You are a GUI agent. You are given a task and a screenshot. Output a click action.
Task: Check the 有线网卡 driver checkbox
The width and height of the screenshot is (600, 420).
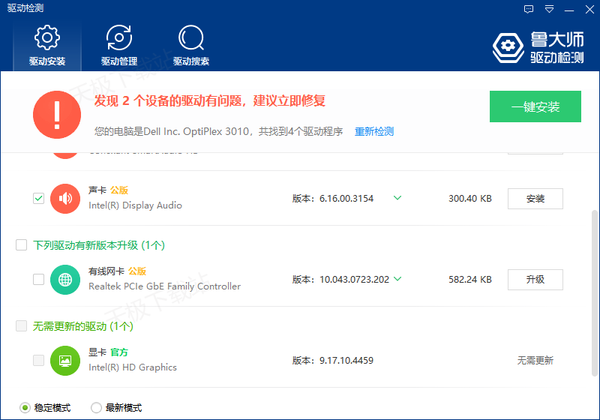point(38,279)
